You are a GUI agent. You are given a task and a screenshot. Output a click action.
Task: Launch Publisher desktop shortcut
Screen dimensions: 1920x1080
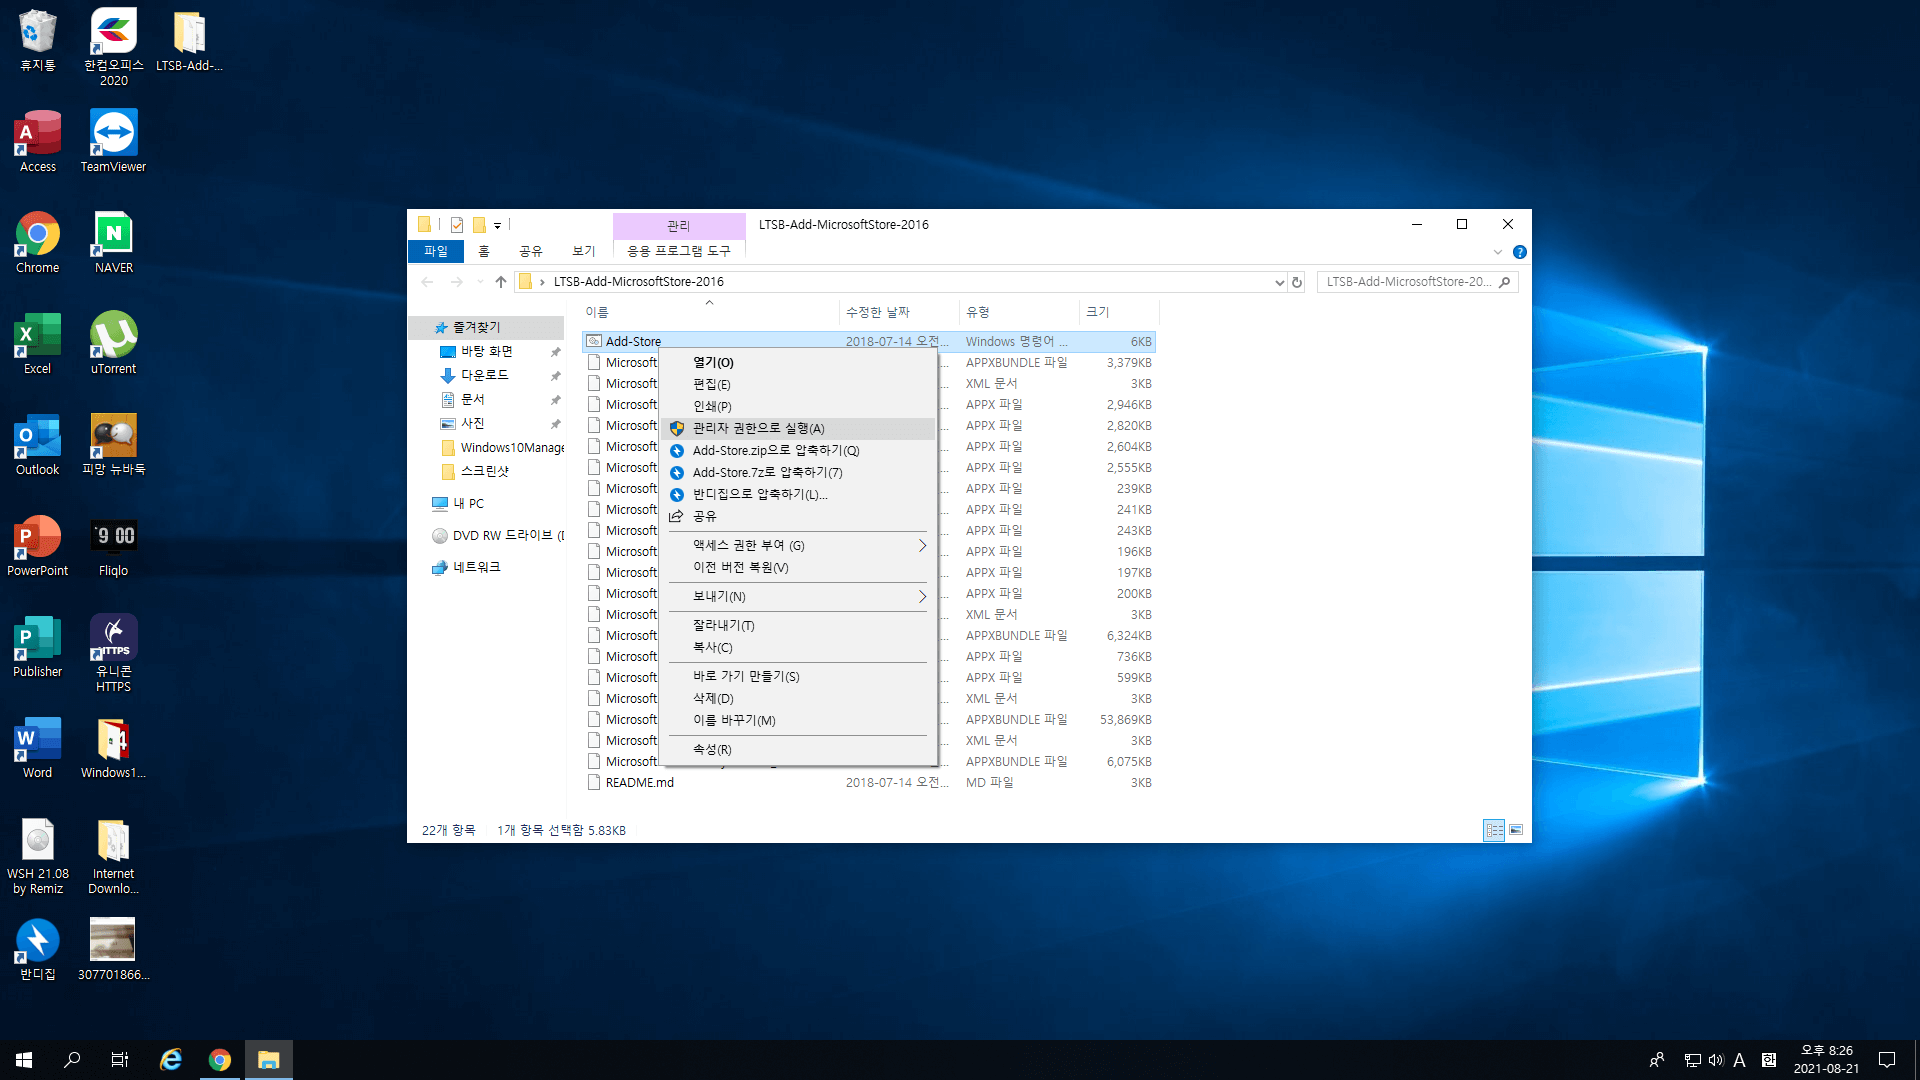(x=38, y=646)
